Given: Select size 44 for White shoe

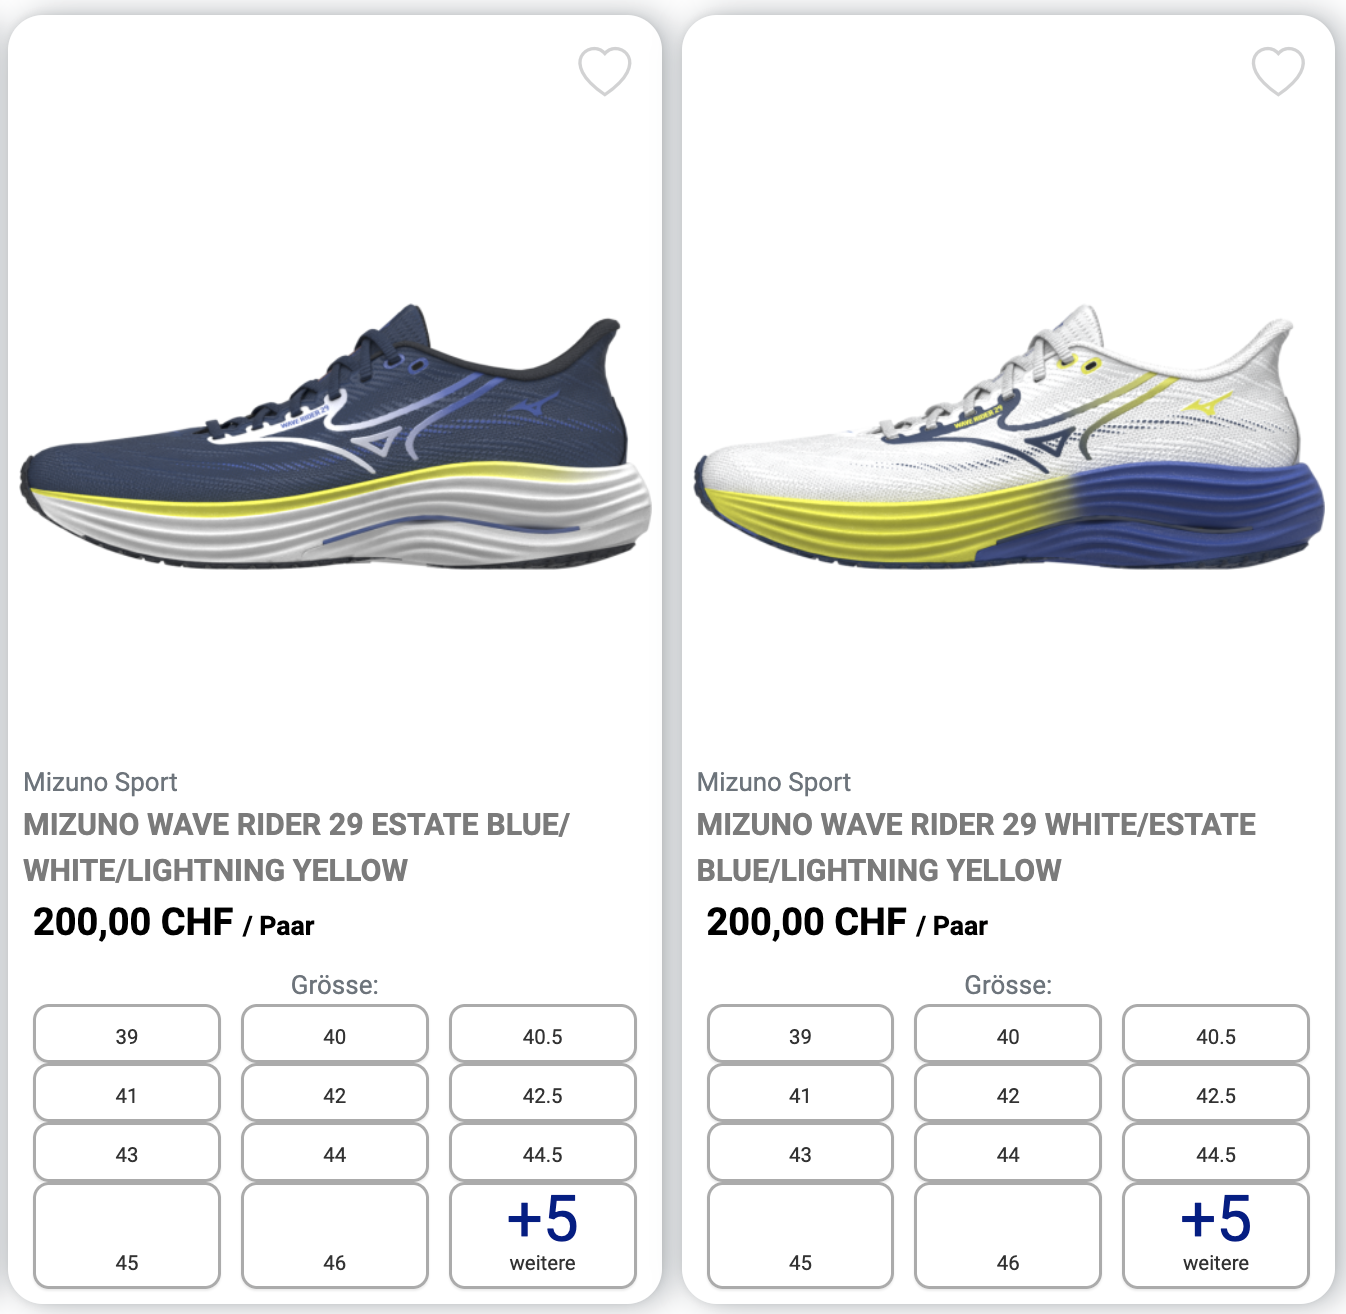Looking at the screenshot, I should pos(1008,1152).
